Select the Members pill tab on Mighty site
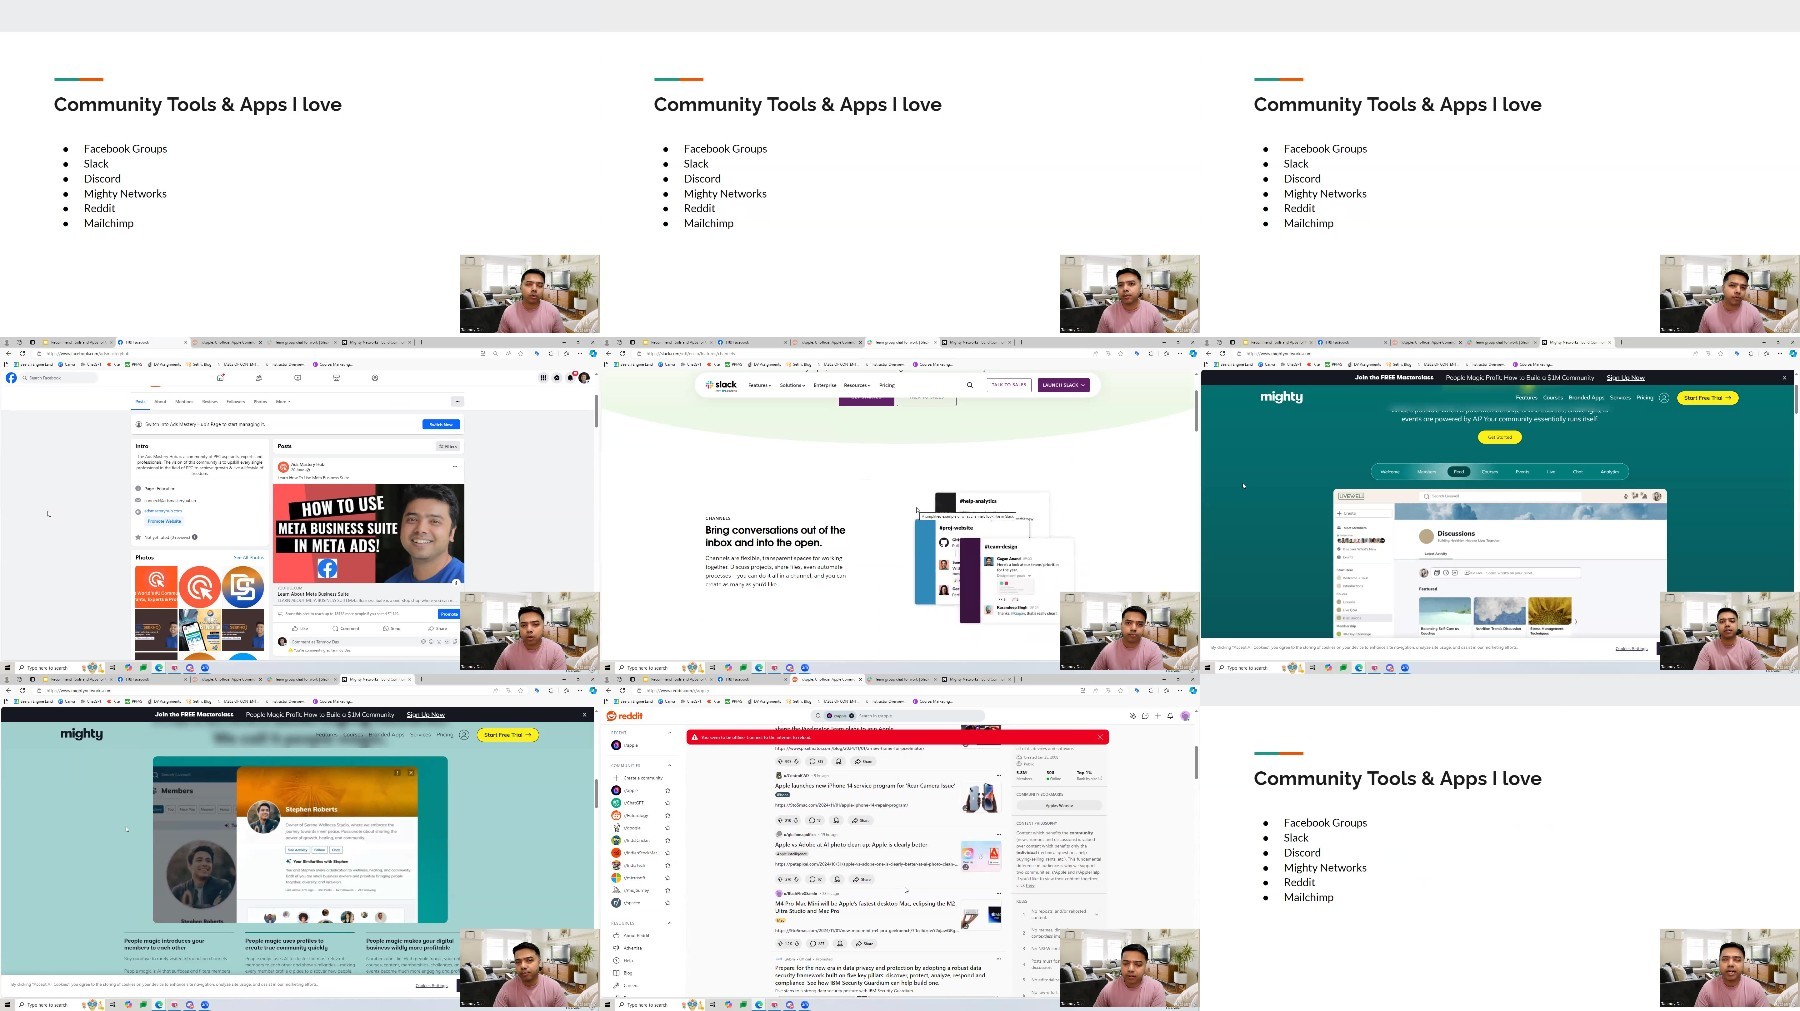 [1427, 471]
